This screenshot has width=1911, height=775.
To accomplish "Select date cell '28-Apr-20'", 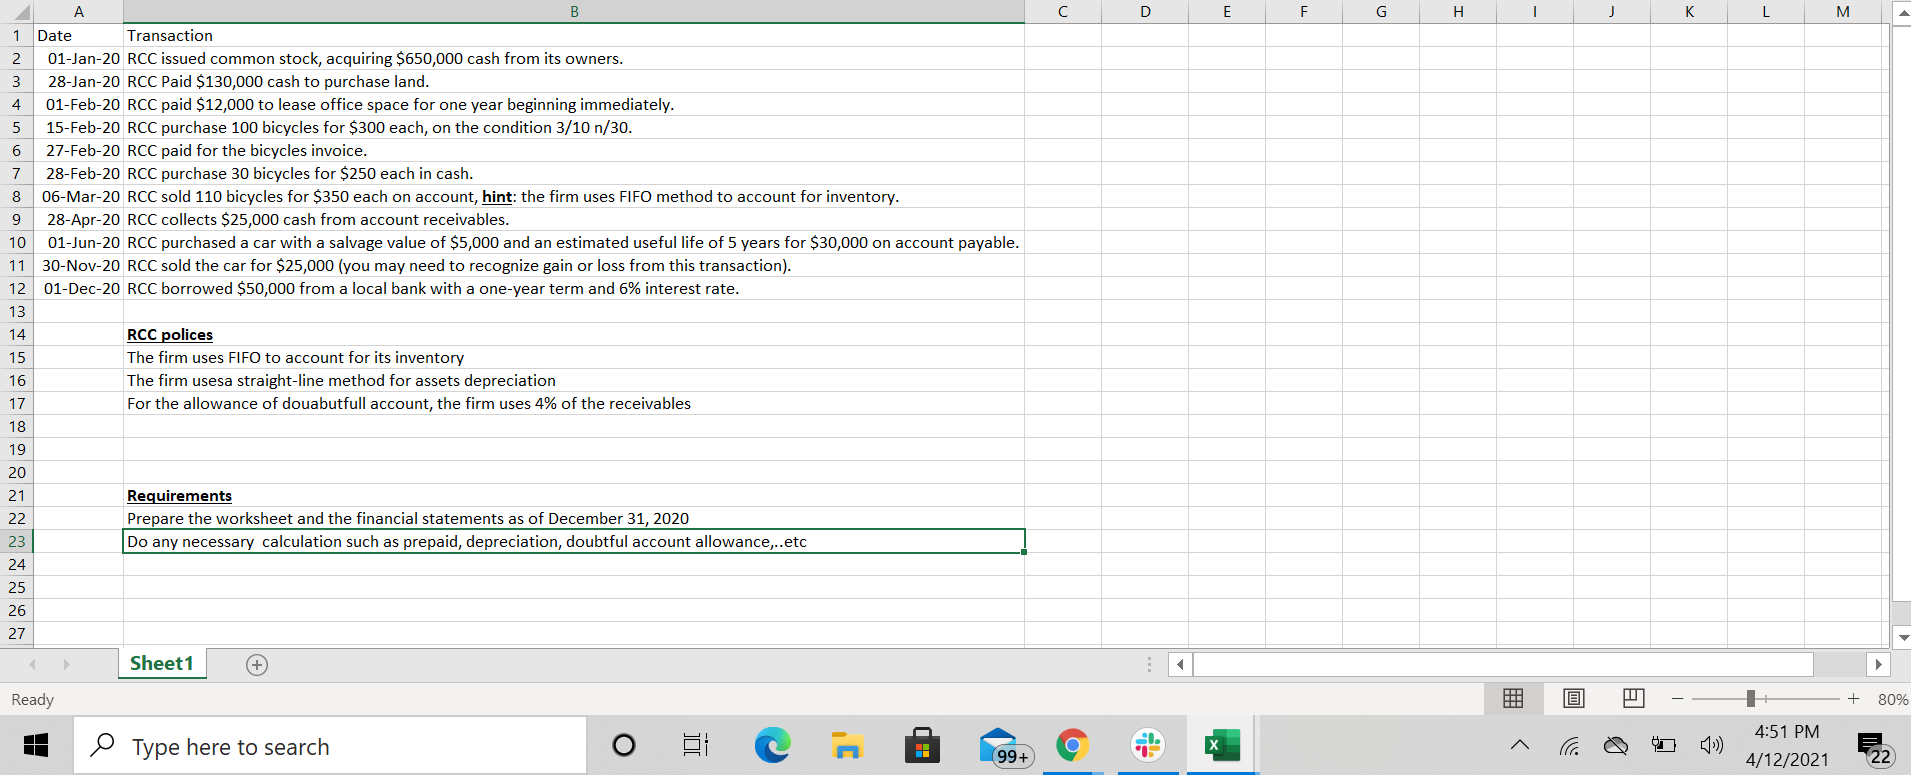I will tap(78, 219).
